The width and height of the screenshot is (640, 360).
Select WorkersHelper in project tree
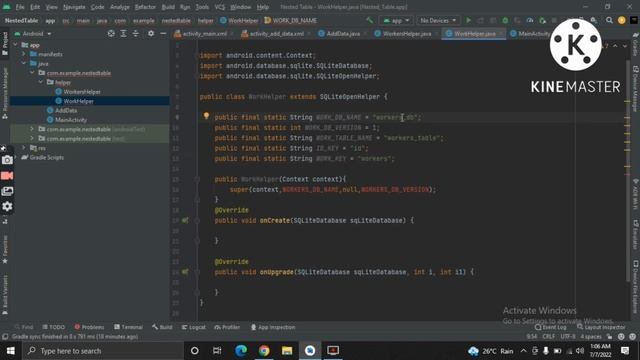click(82, 92)
